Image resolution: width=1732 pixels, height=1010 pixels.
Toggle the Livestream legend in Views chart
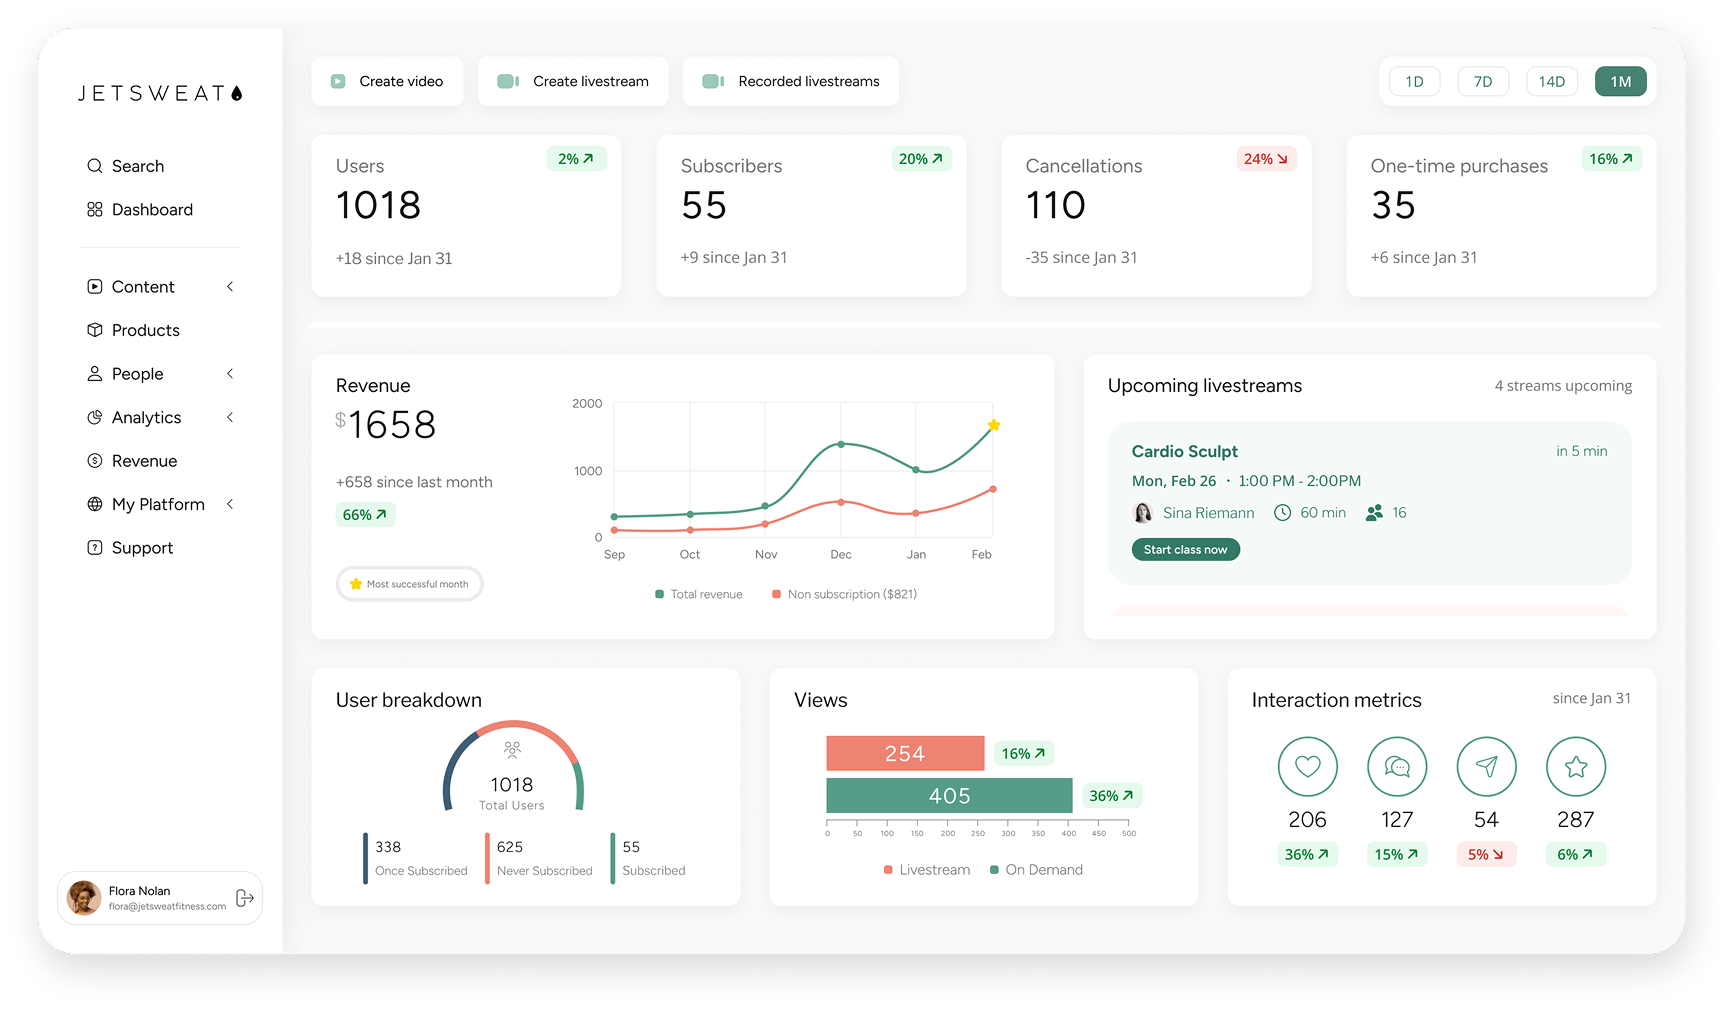927,869
